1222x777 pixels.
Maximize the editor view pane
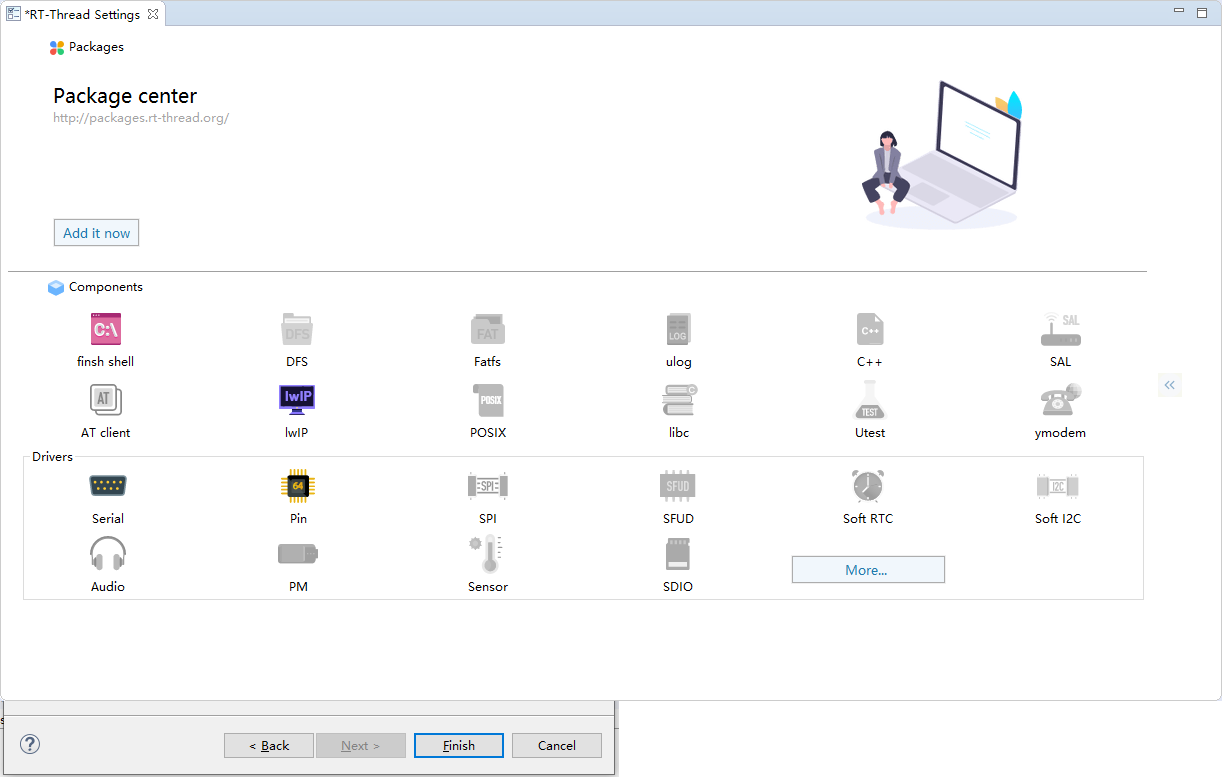[x=1202, y=12]
